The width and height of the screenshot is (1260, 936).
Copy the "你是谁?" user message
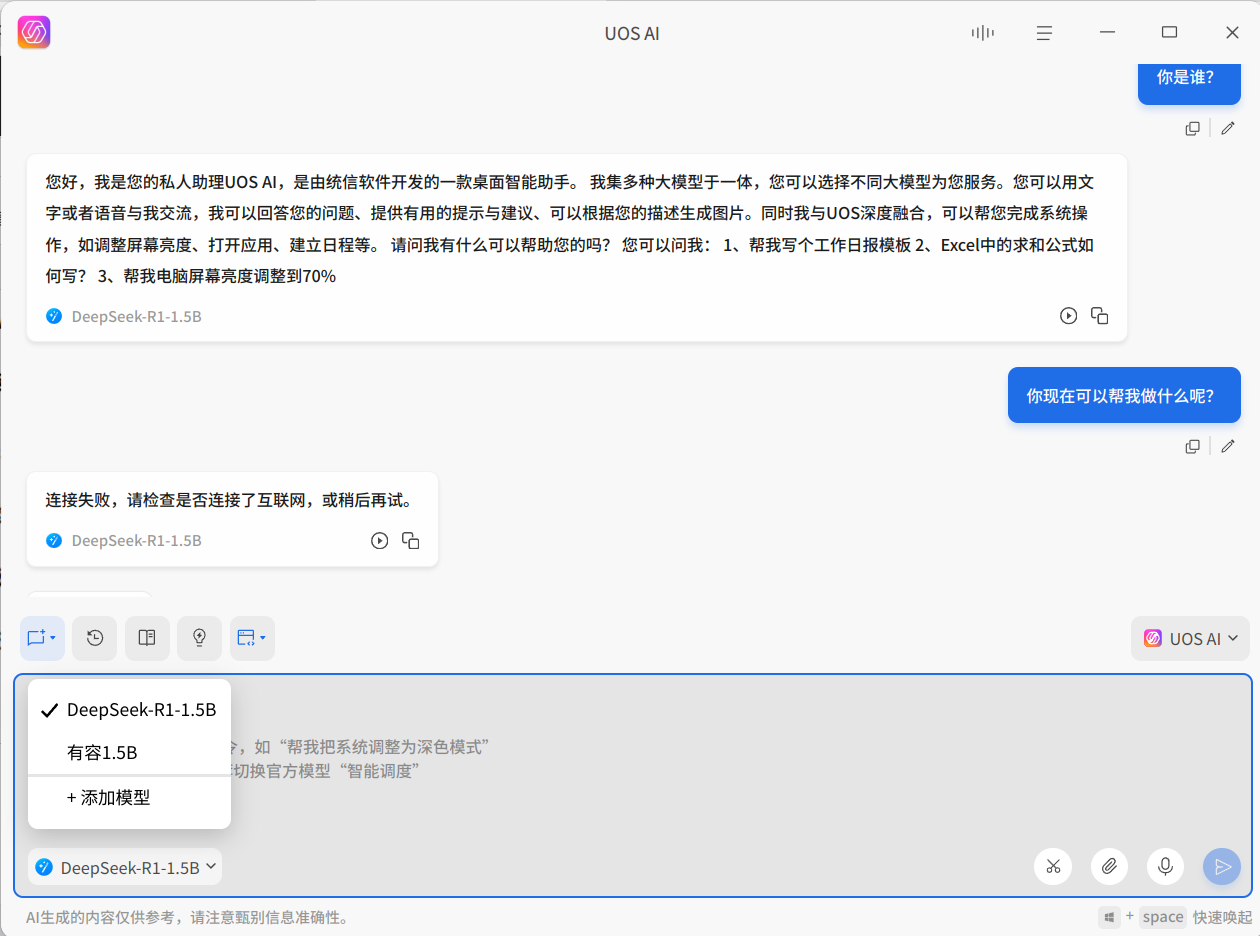click(x=1192, y=128)
